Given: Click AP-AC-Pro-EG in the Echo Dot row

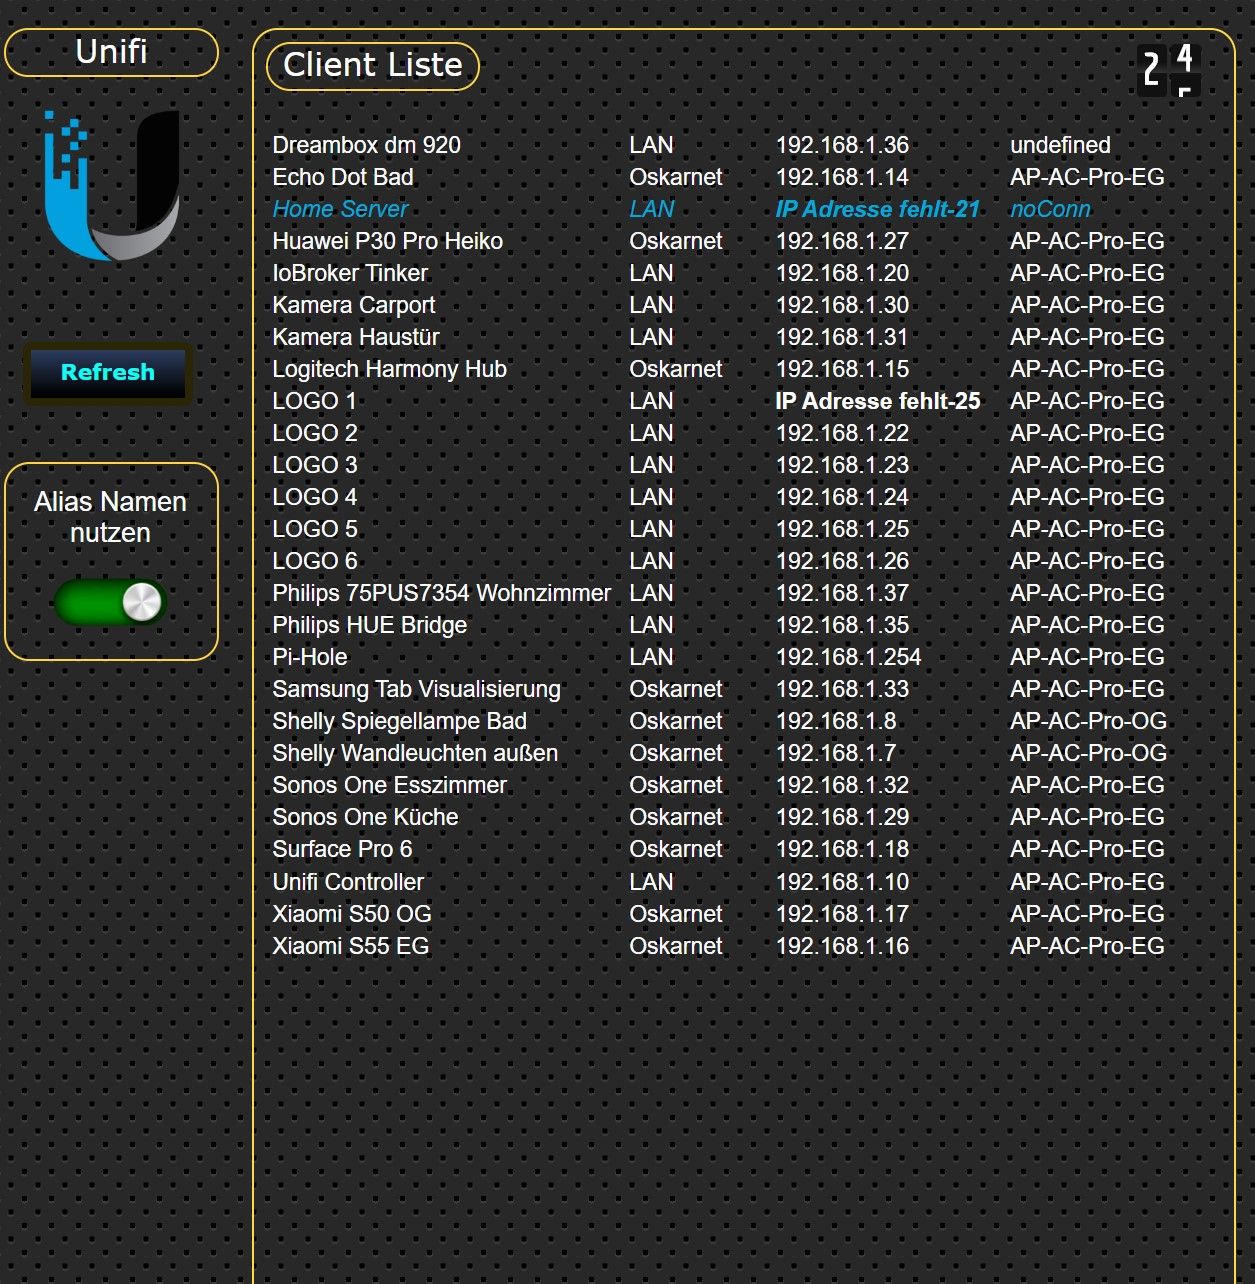Looking at the screenshot, I should [x=1087, y=177].
